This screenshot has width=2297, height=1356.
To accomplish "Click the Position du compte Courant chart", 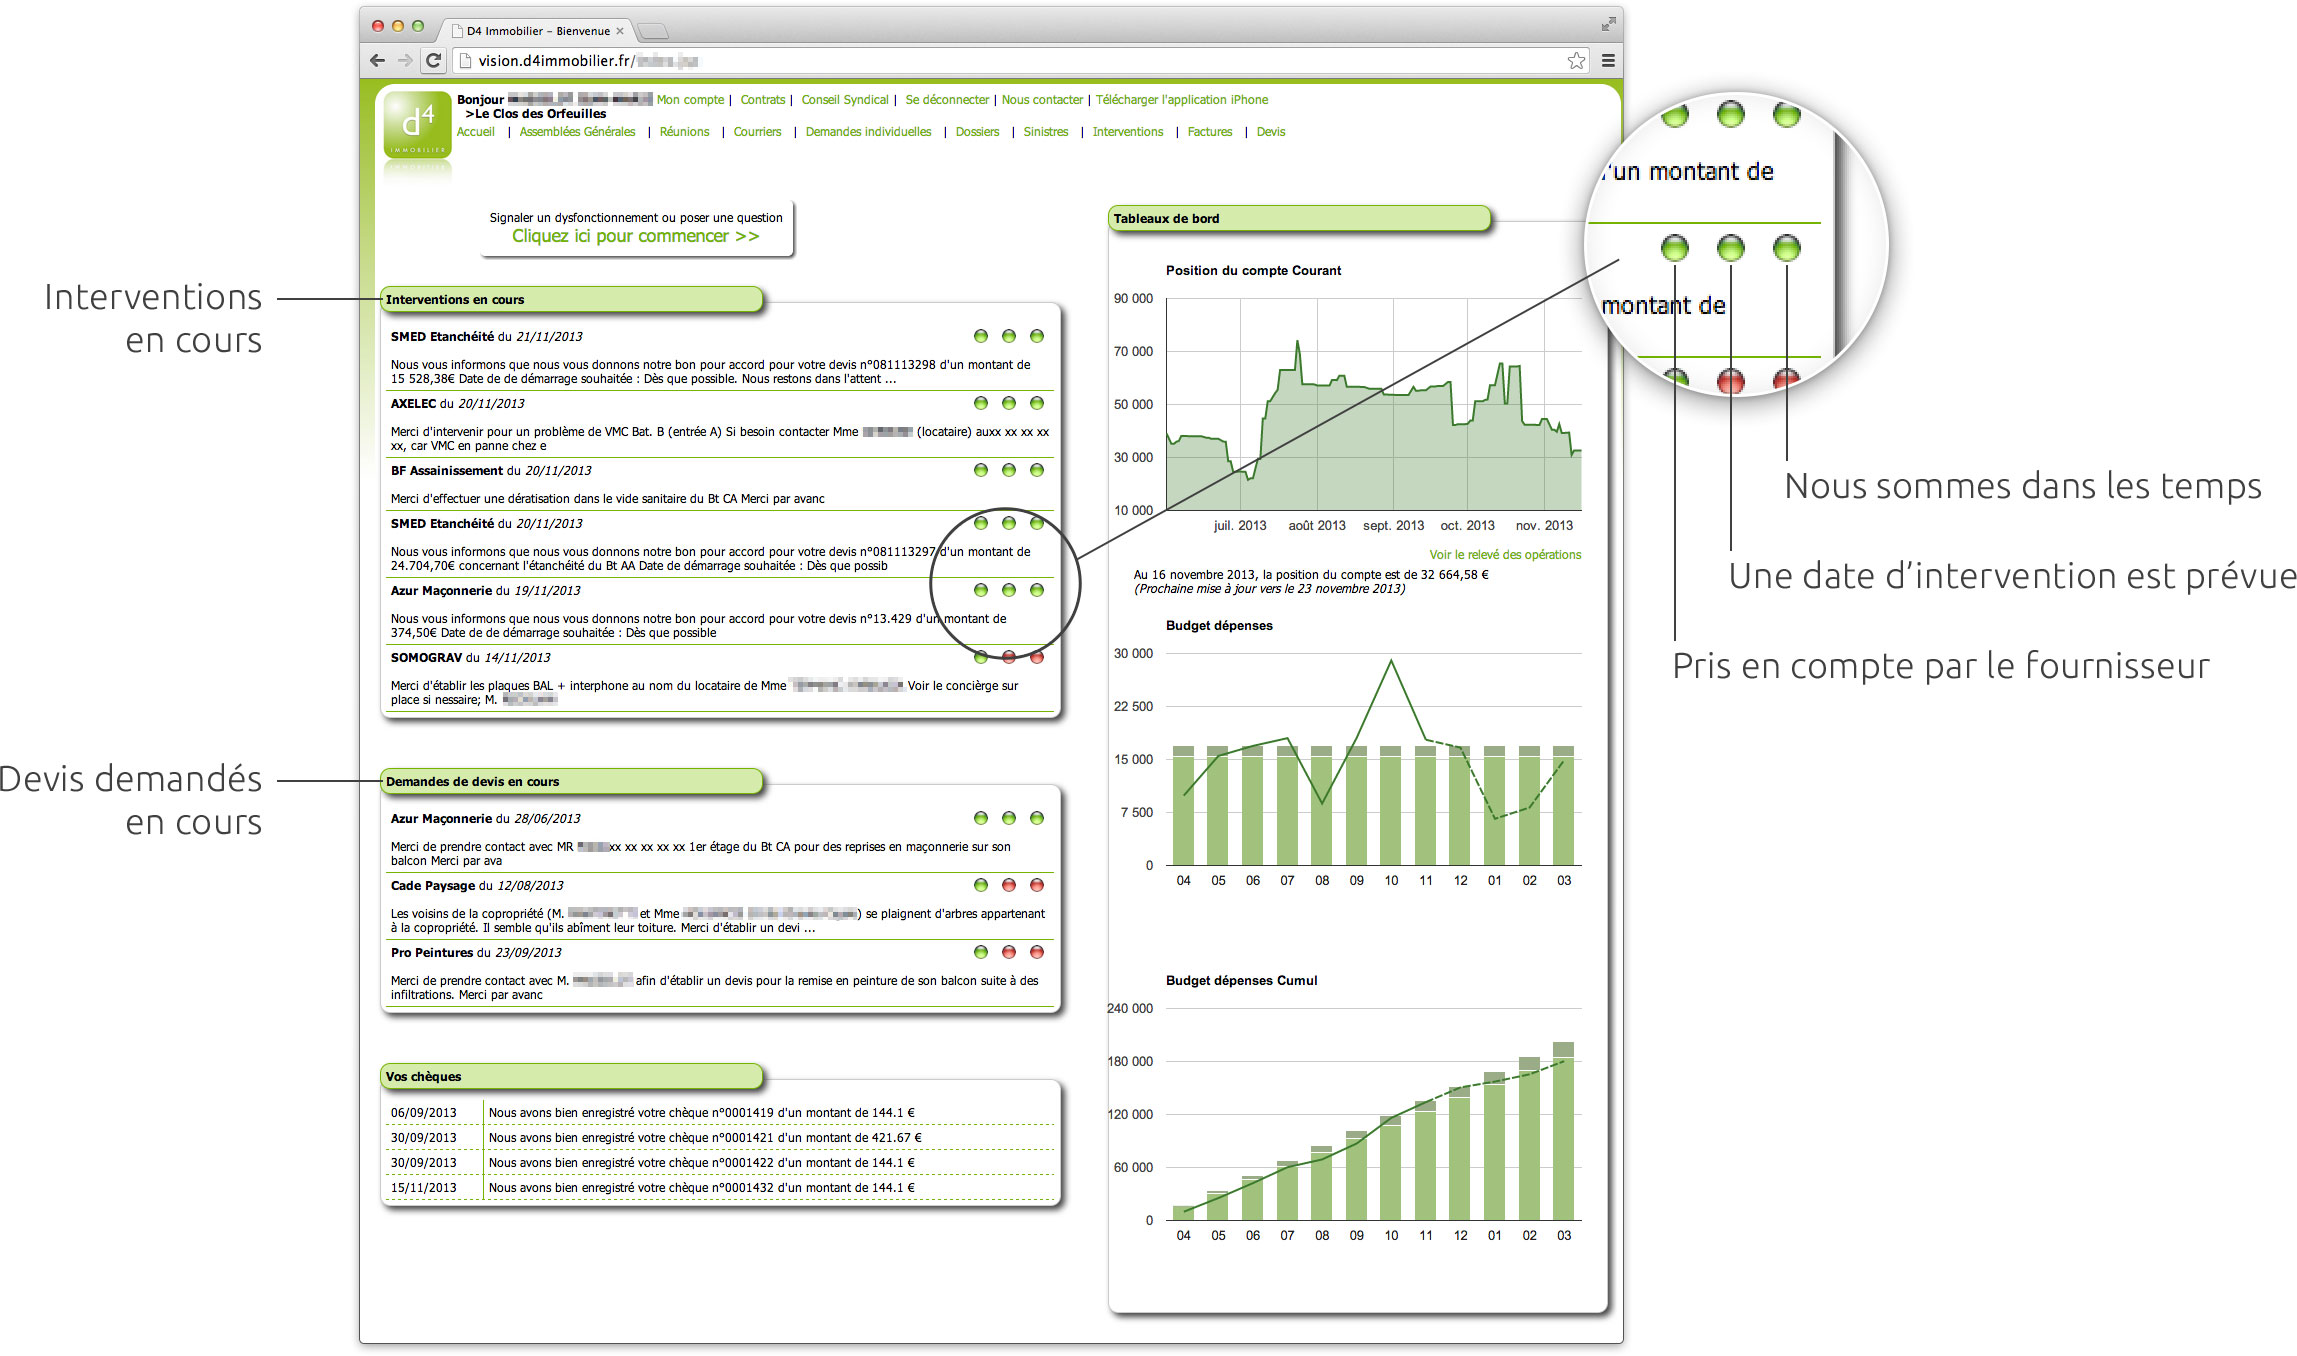I will point(1374,404).
